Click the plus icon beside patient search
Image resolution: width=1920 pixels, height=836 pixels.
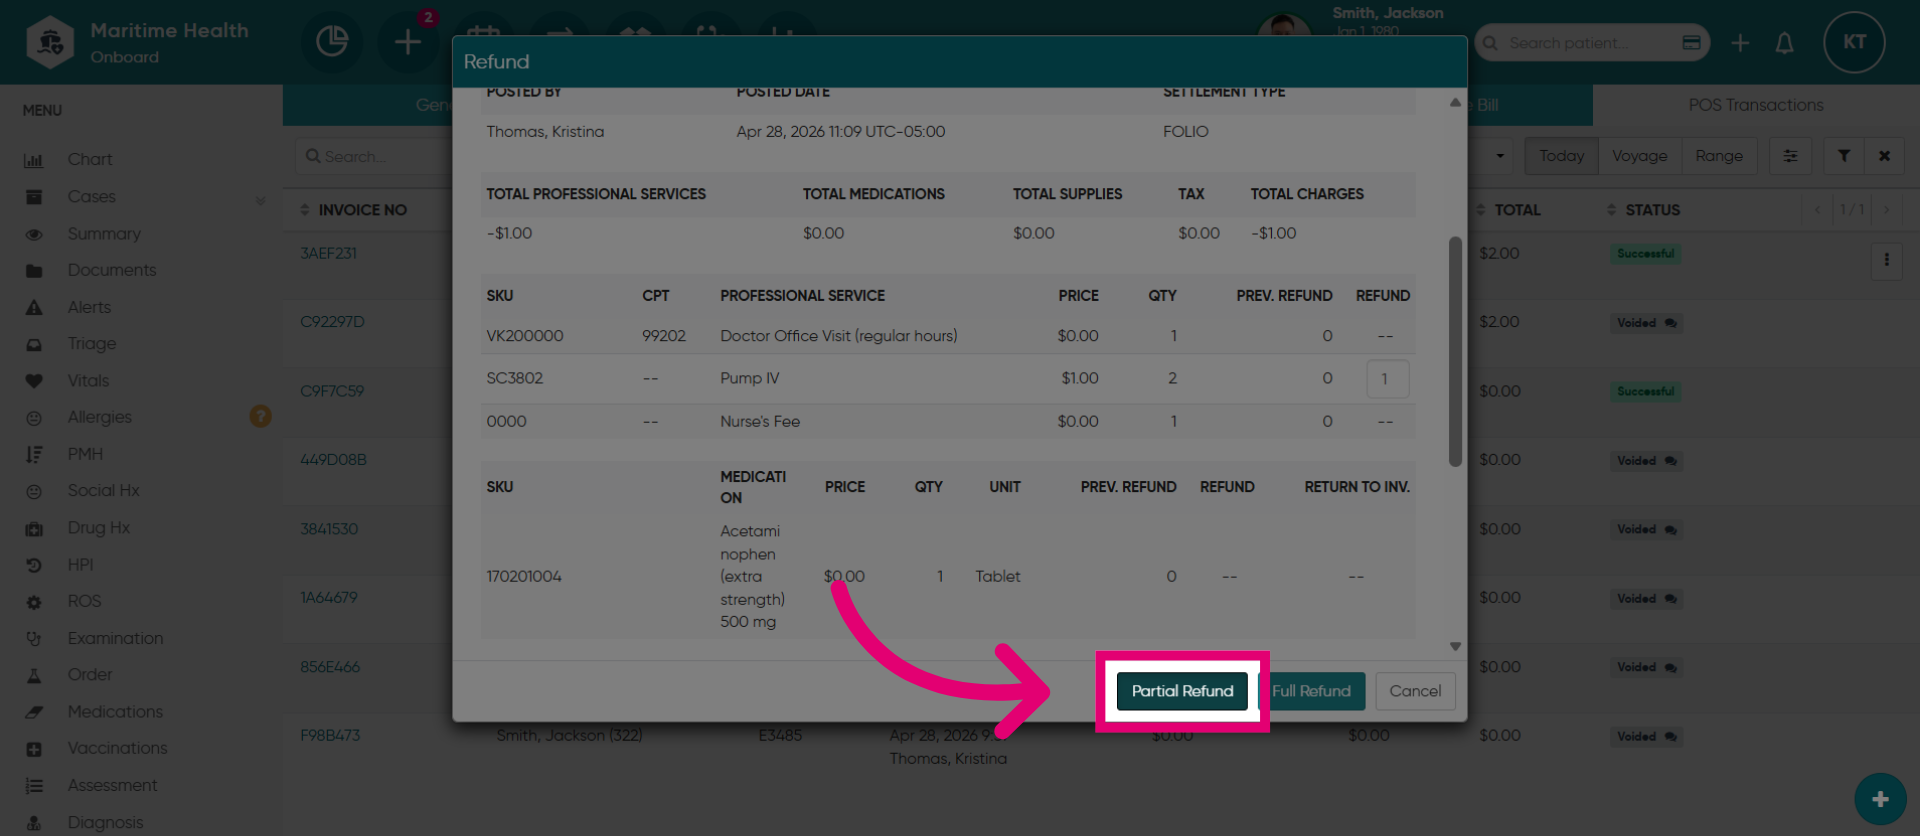[1740, 43]
